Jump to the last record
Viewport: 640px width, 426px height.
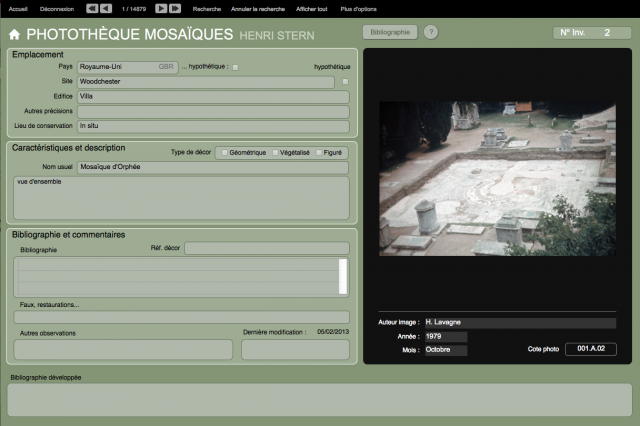[x=175, y=9]
